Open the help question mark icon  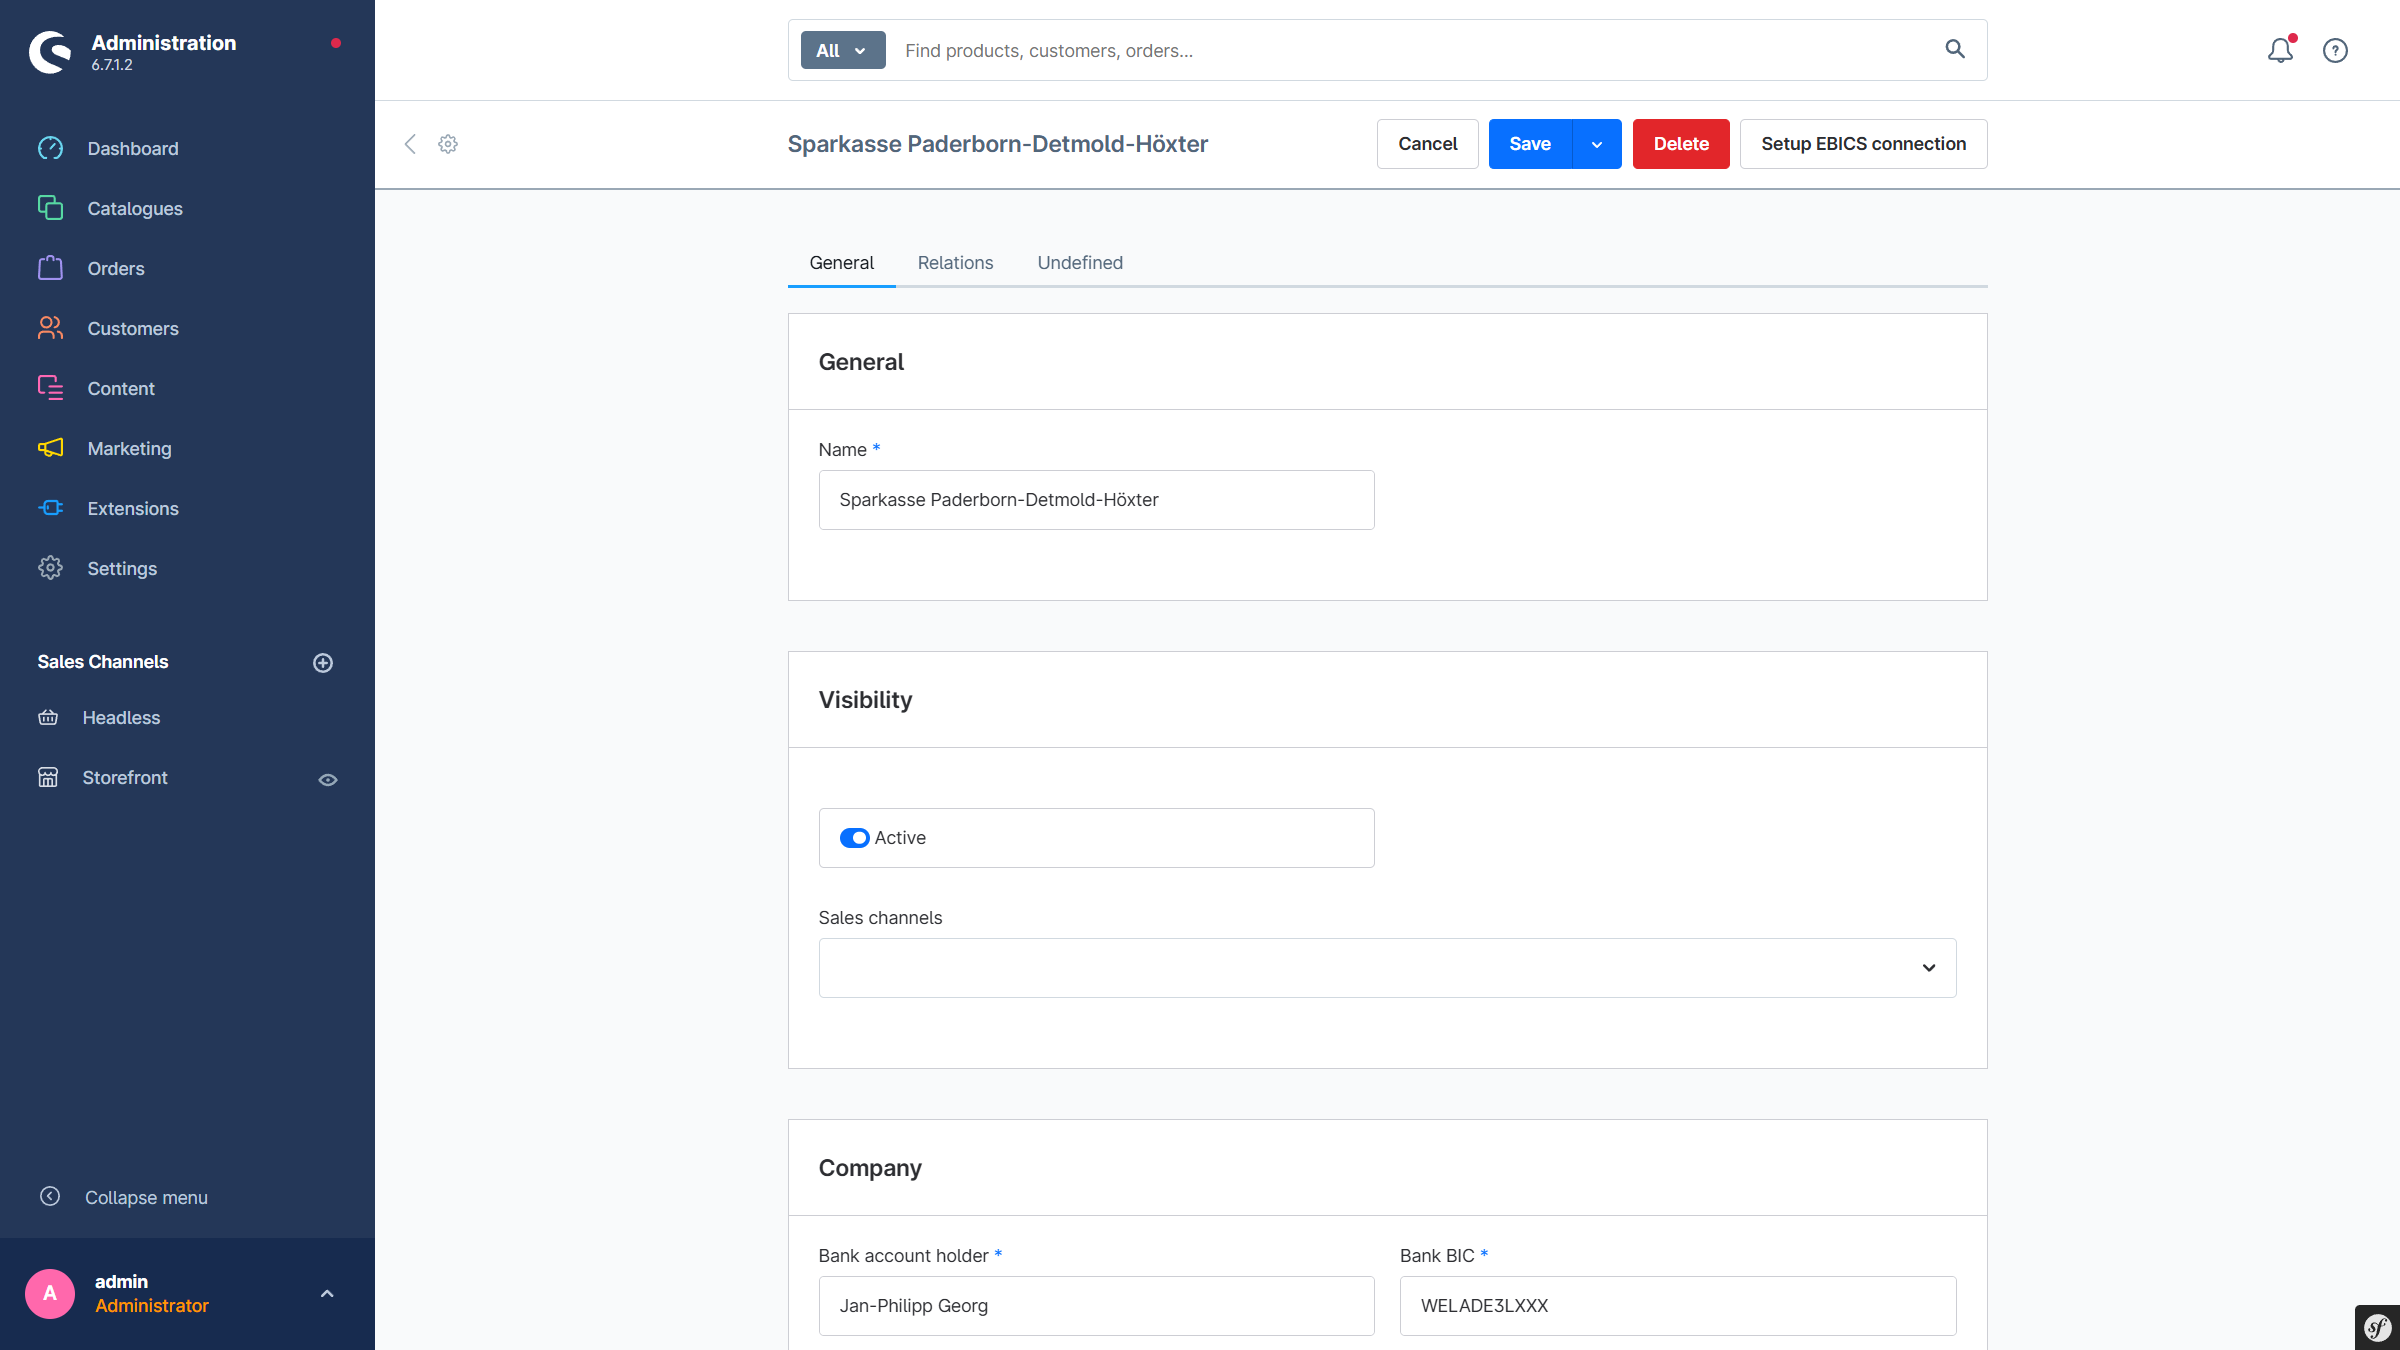pos(2335,50)
